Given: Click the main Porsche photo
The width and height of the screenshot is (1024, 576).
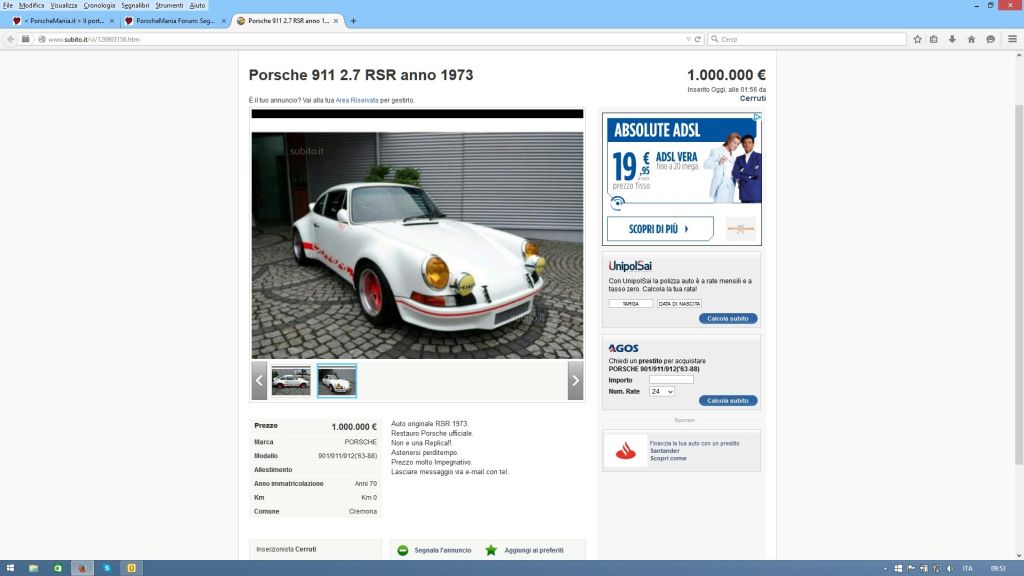Looking at the screenshot, I should (x=417, y=246).
